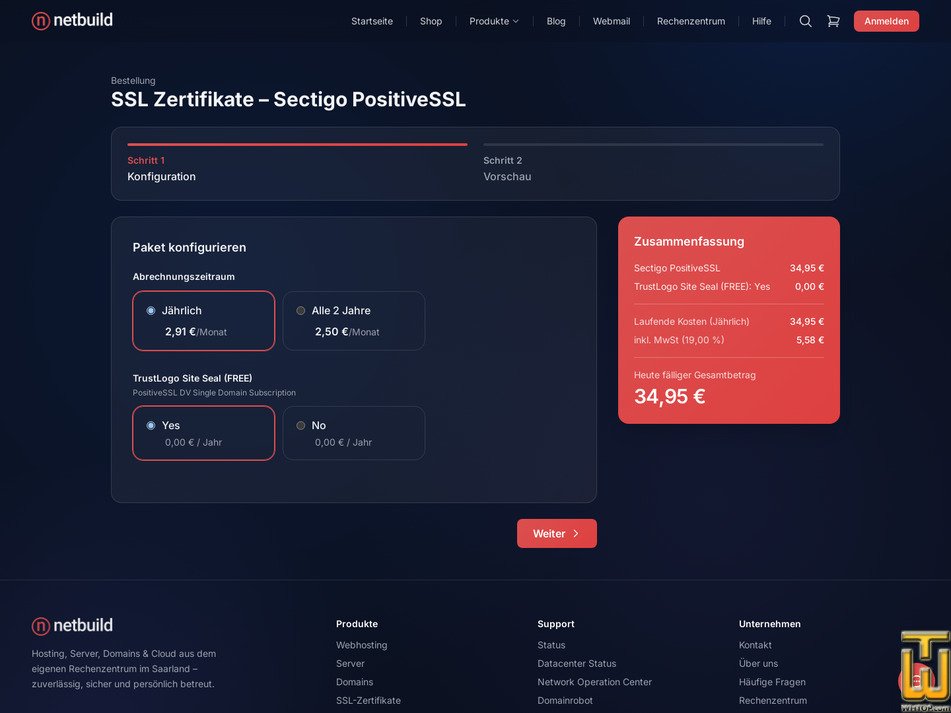Viewport: 951px width, 713px height.
Task: Open the search icon in header
Action: pyautogui.click(x=805, y=21)
